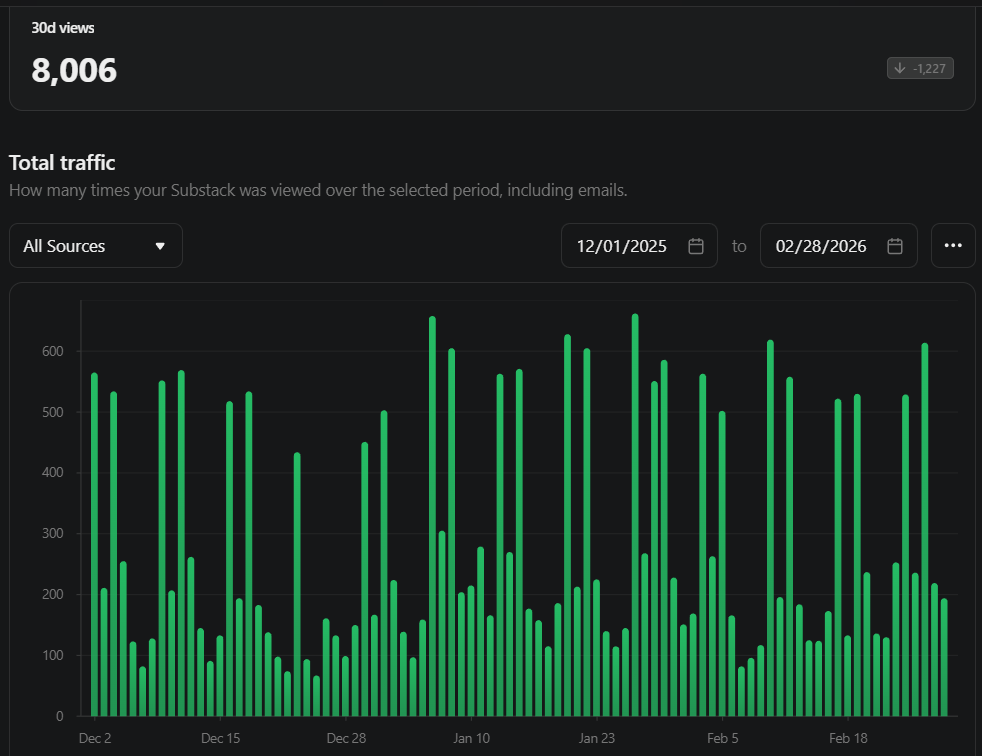Click the 30d views label
The width and height of the screenshot is (982, 756).
[x=63, y=28]
